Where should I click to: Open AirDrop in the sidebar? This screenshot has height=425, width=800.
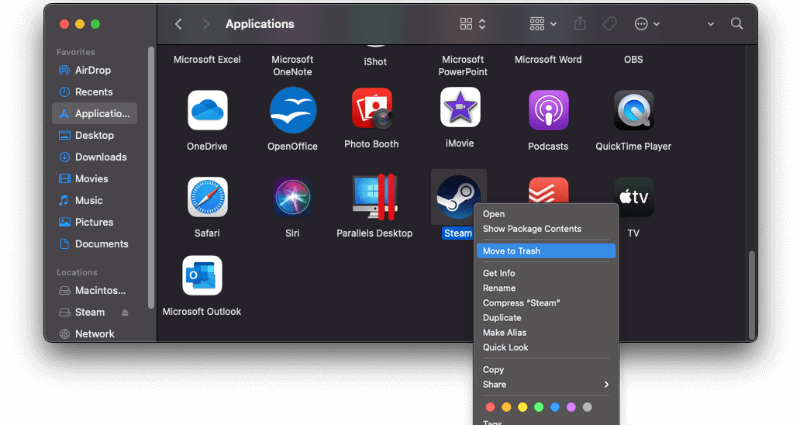click(94, 70)
